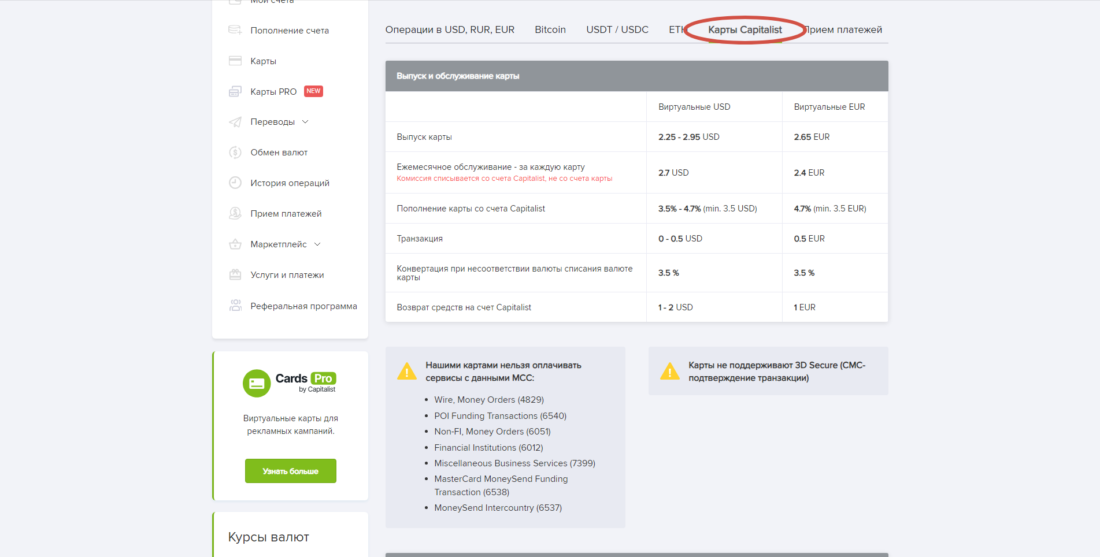Screen dimensions: 1100x557
Task: Open Обмен валют in sidebar
Action: (x=279, y=152)
